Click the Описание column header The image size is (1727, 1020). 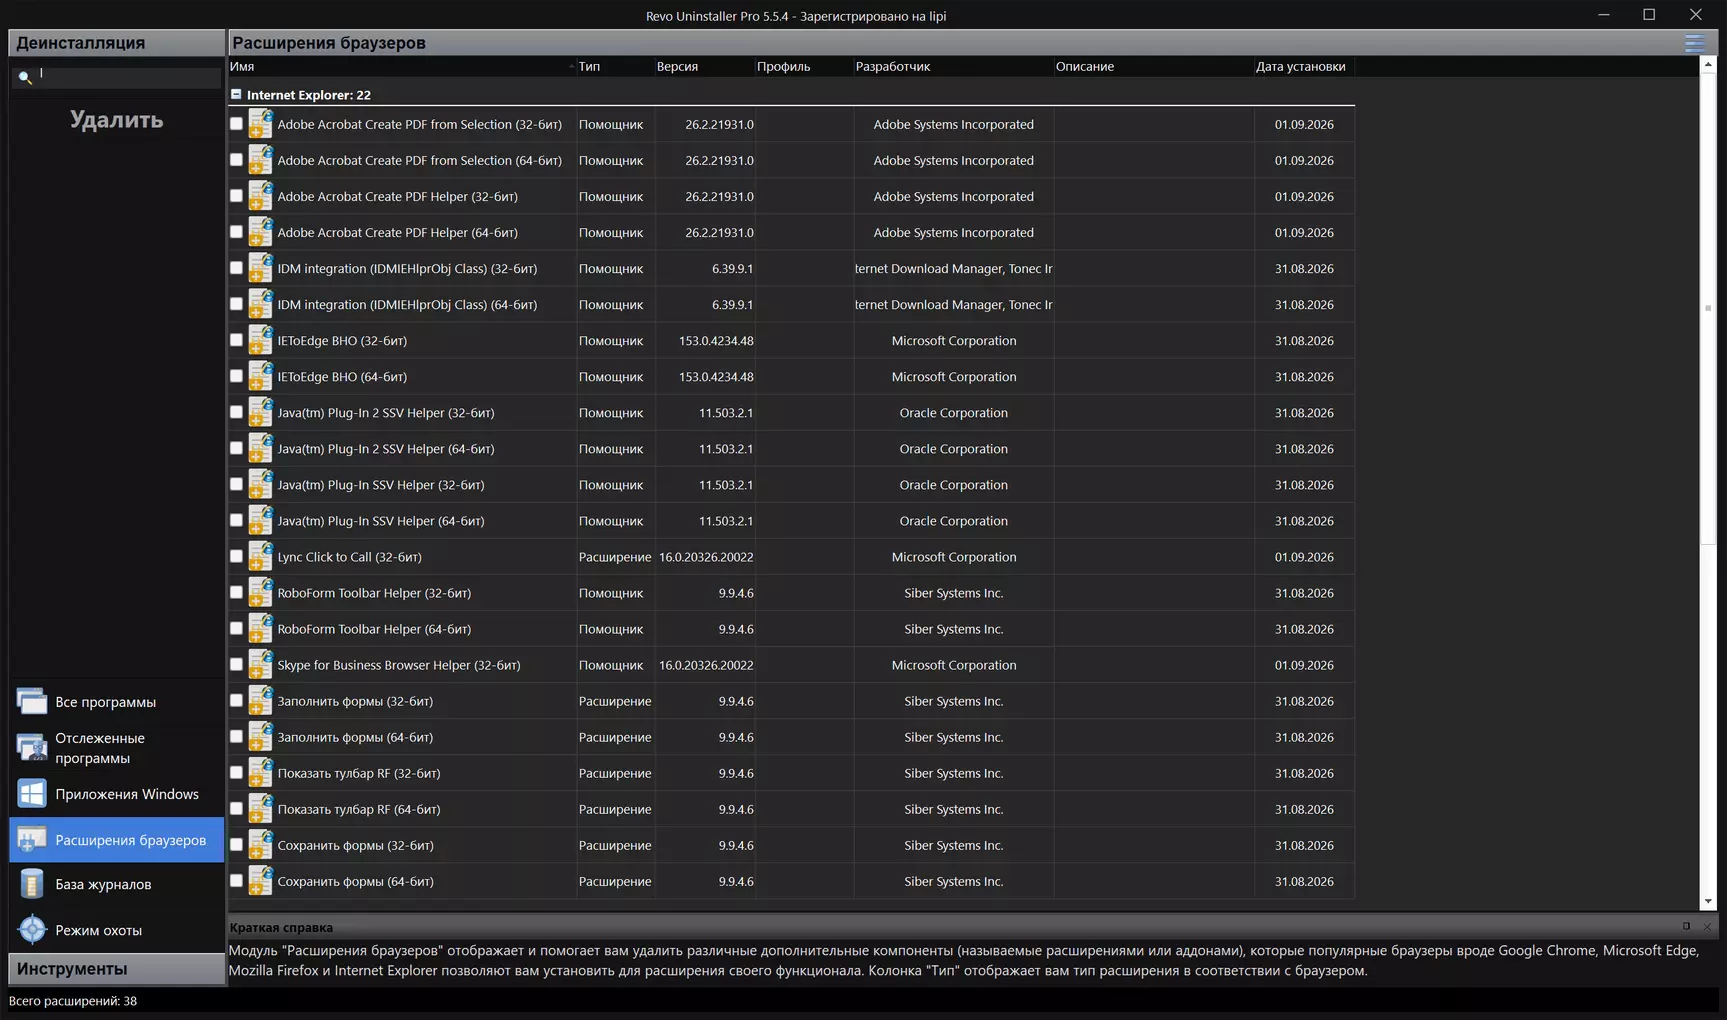(1153, 66)
